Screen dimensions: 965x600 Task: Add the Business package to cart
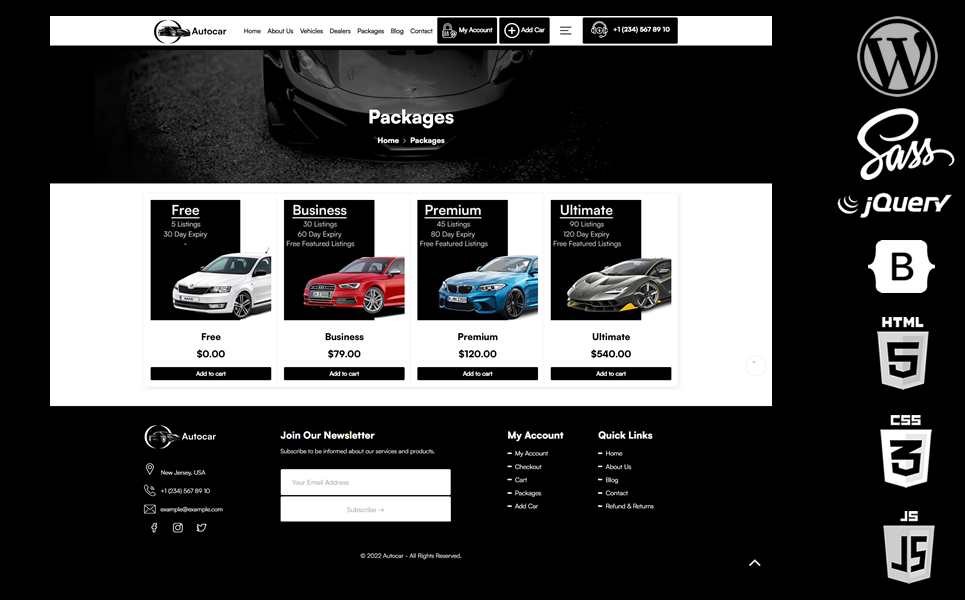[344, 374]
